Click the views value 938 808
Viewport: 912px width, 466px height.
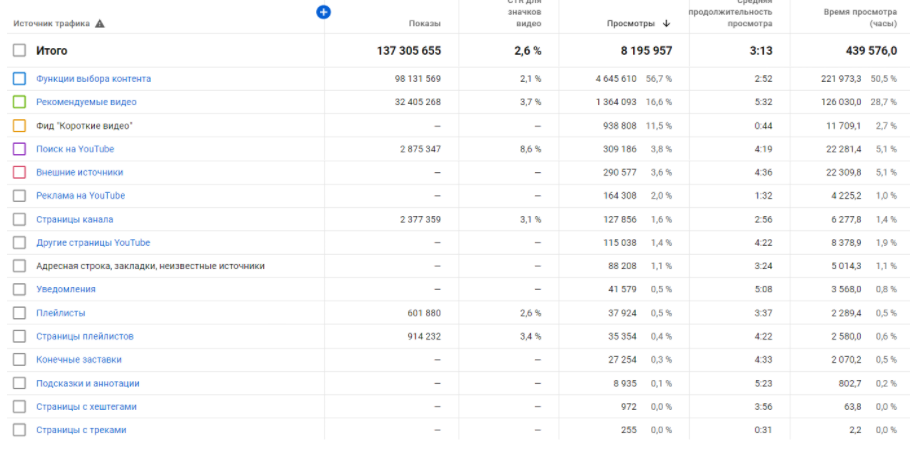pos(619,126)
